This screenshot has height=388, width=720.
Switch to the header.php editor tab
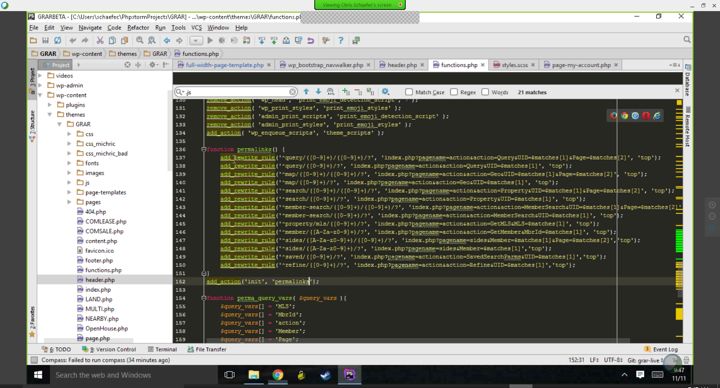tap(402, 65)
